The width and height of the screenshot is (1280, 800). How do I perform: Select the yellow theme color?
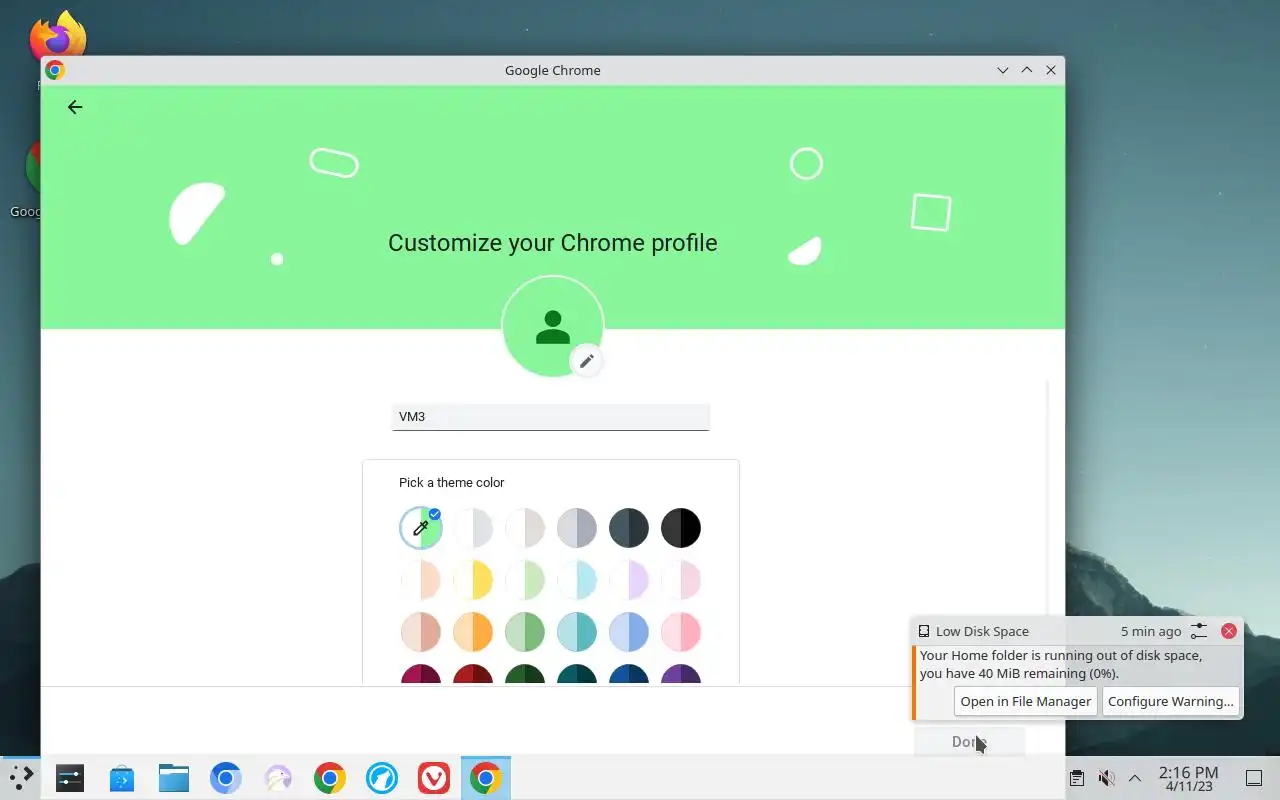(x=473, y=580)
